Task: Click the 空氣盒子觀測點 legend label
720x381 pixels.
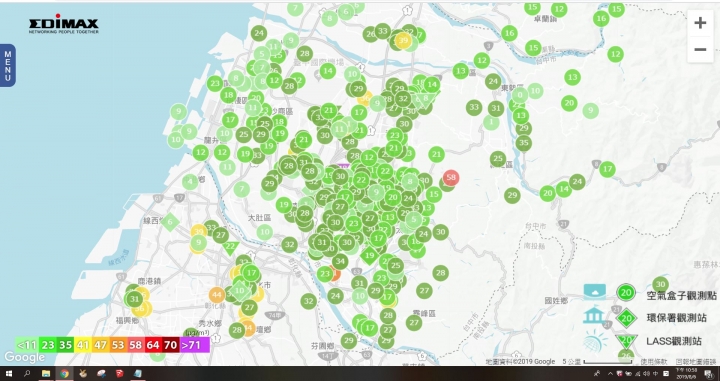Action: click(681, 296)
